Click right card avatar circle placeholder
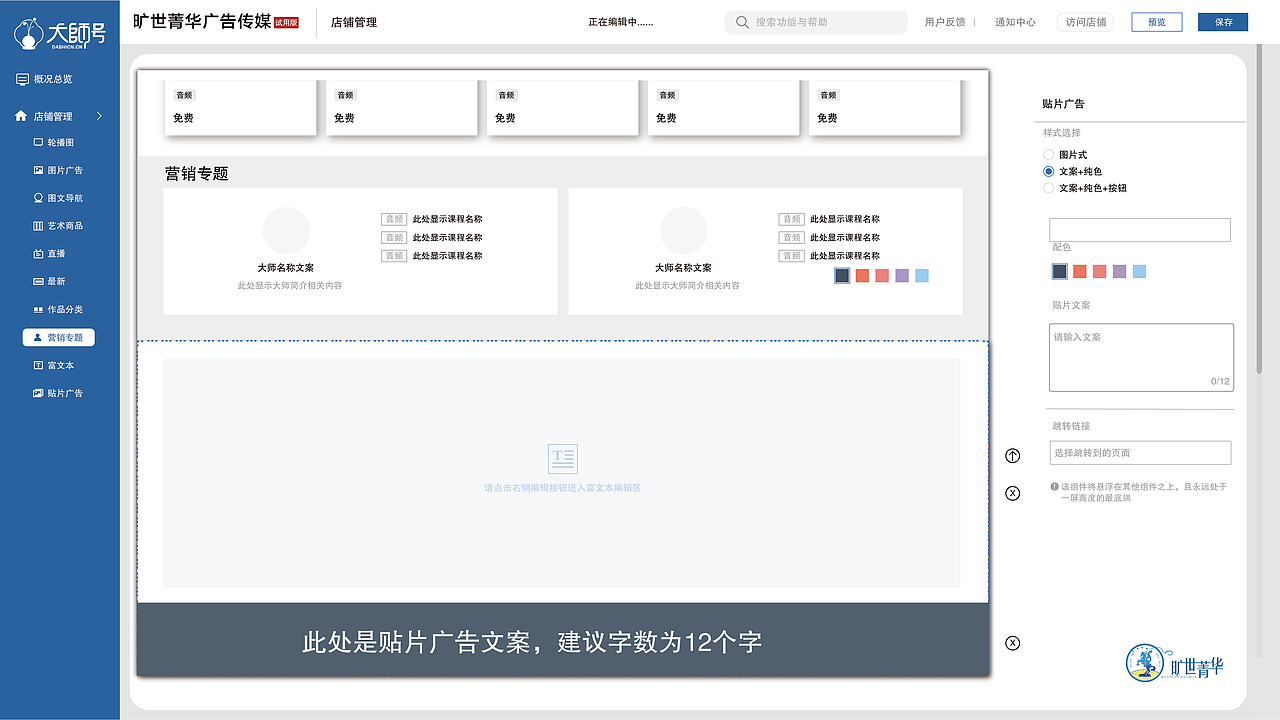Screen dimensions: 1280x720 click(x=684, y=231)
